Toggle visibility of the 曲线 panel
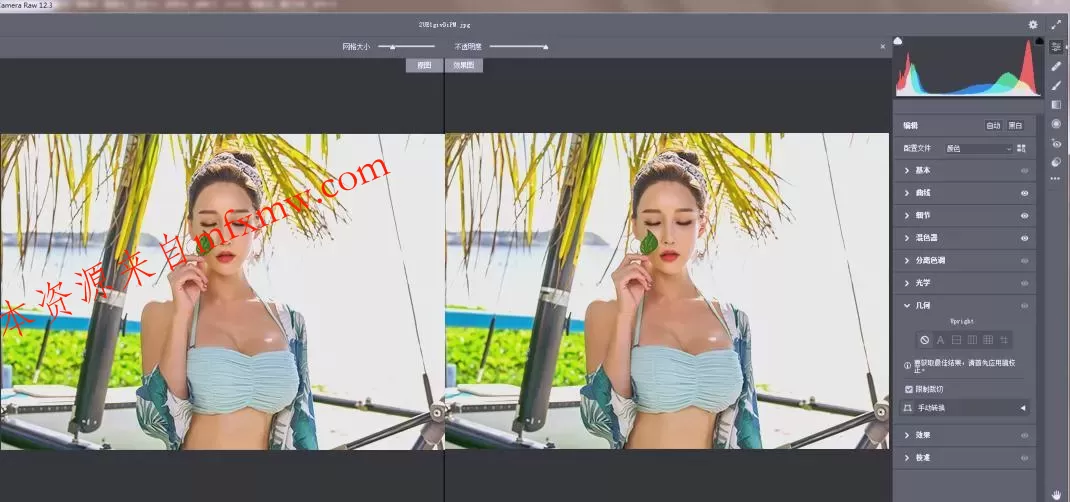1070x502 pixels. (x=1024, y=193)
